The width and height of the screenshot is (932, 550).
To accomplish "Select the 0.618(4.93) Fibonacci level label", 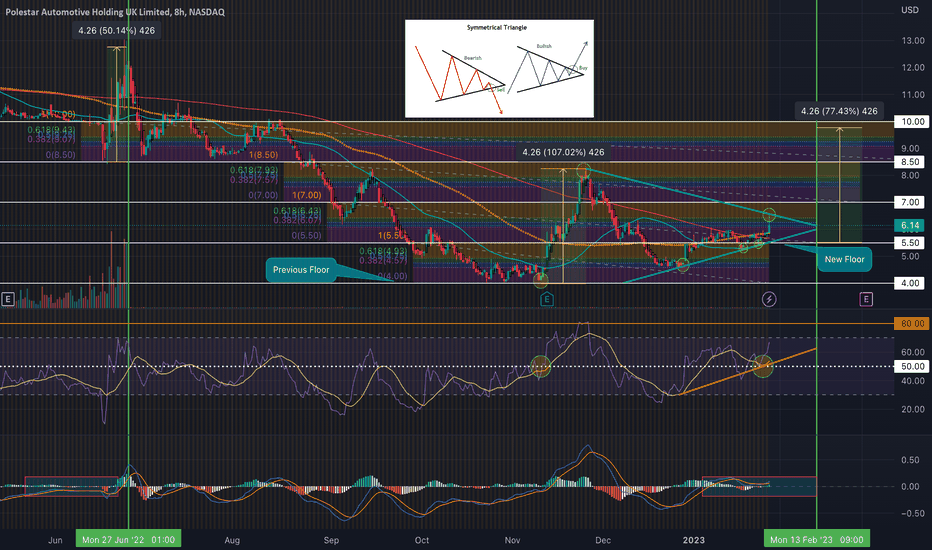I will [383, 252].
